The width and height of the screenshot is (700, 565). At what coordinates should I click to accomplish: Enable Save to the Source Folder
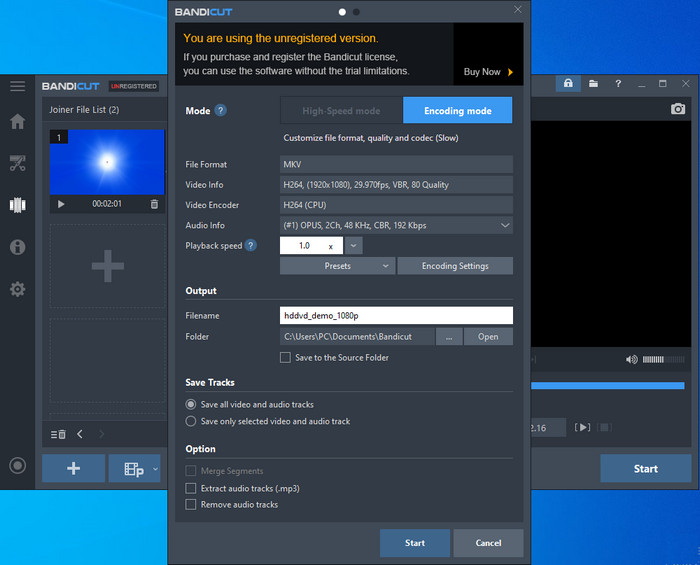tap(286, 357)
